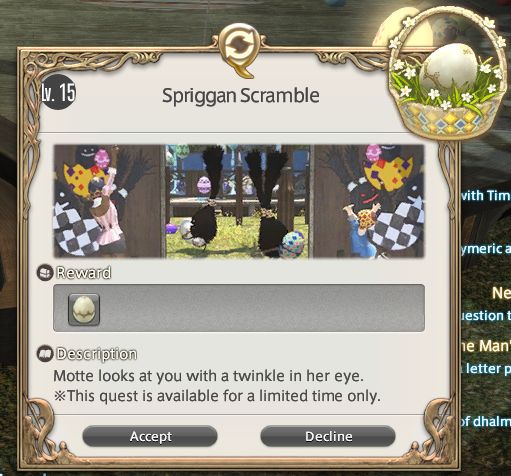The height and width of the screenshot is (476, 511).
Task: Click the Reward heading label
Action: (84, 273)
